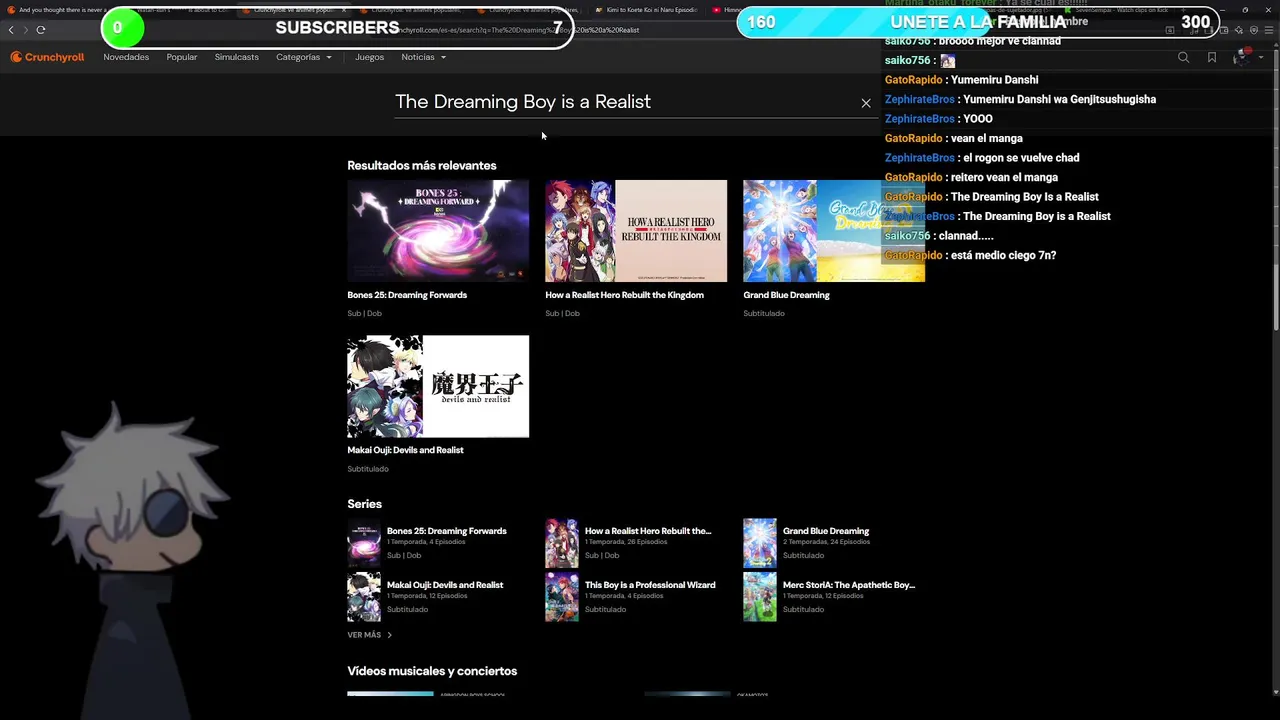This screenshot has height=720, width=1280.
Task: Reload the page with the refresh icon
Action: coord(41,30)
